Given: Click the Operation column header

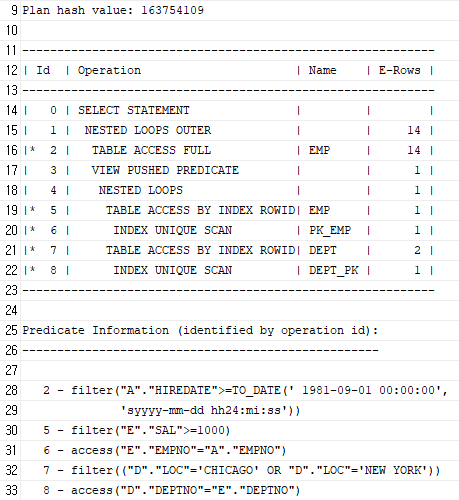Looking at the screenshot, I should (x=109, y=70).
